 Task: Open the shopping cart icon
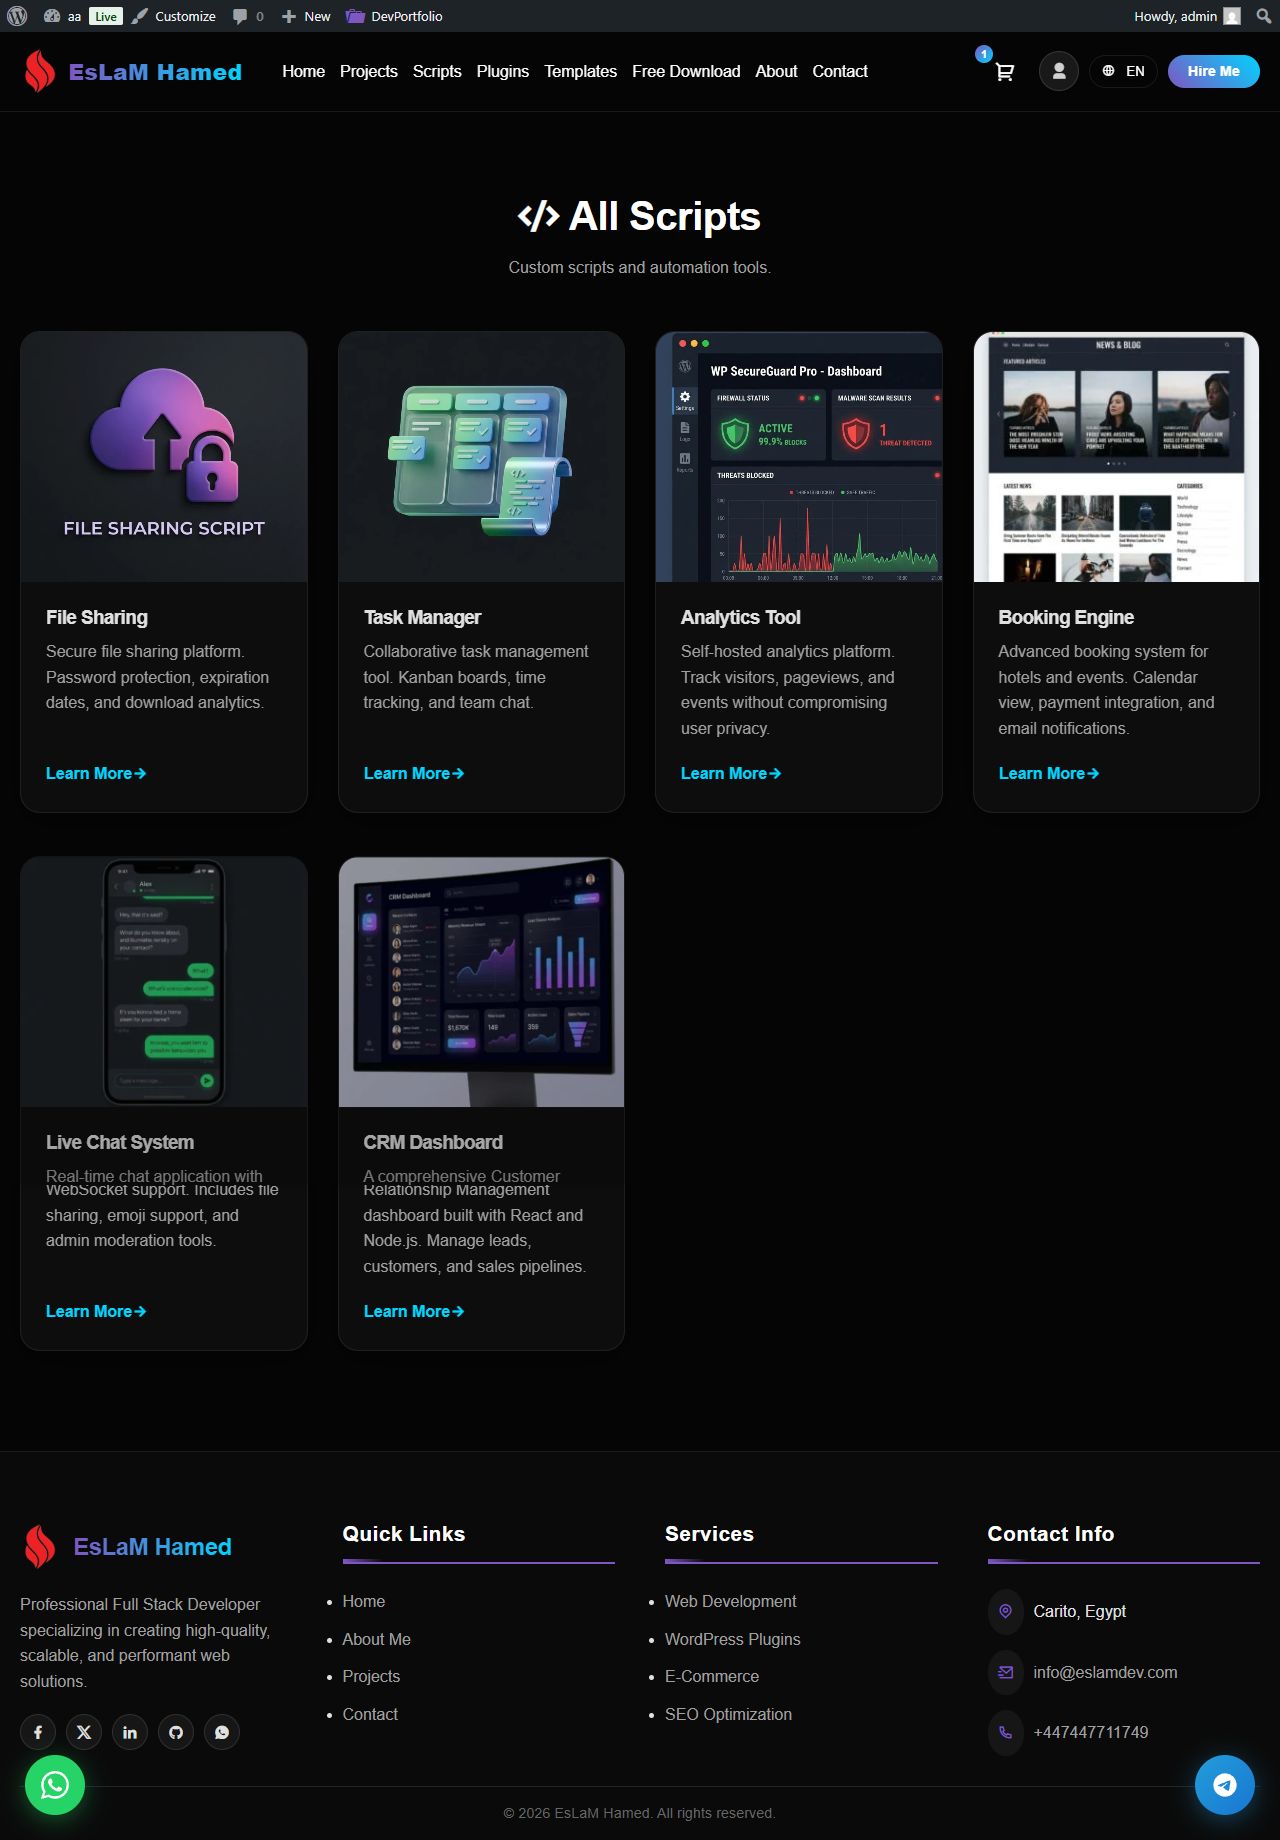click(x=1004, y=72)
